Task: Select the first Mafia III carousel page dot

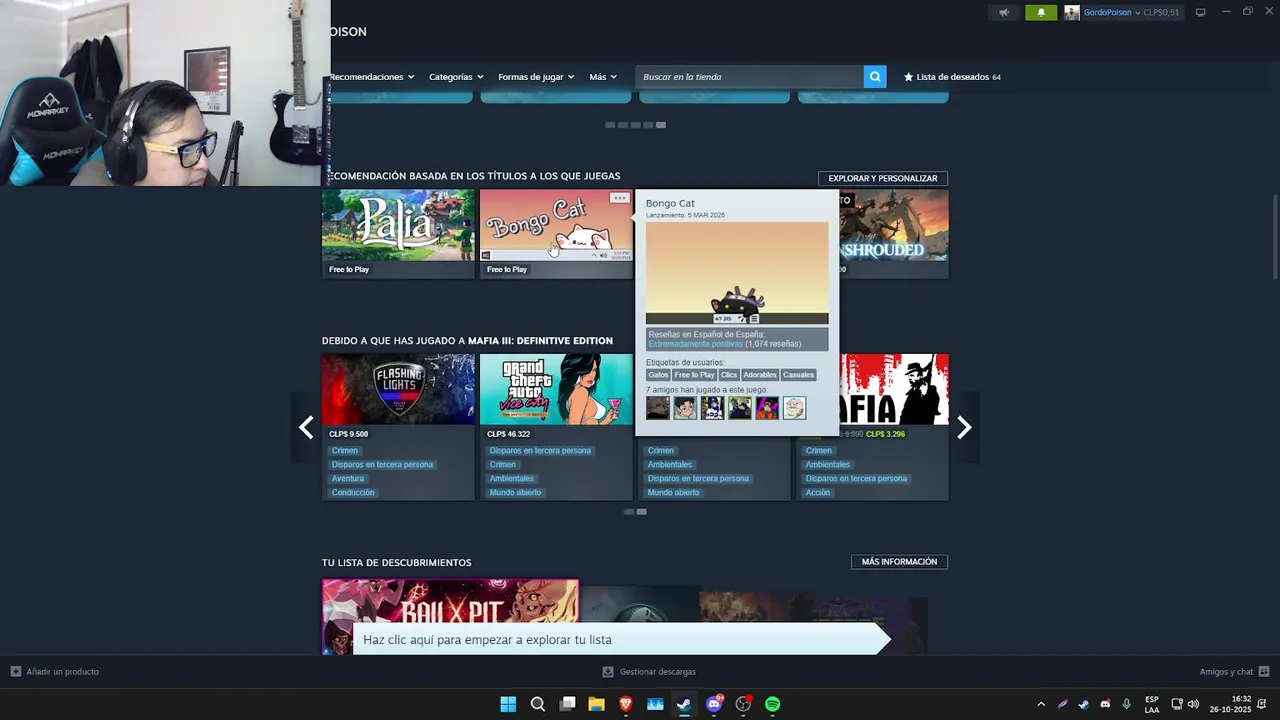Action: click(628, 512)
